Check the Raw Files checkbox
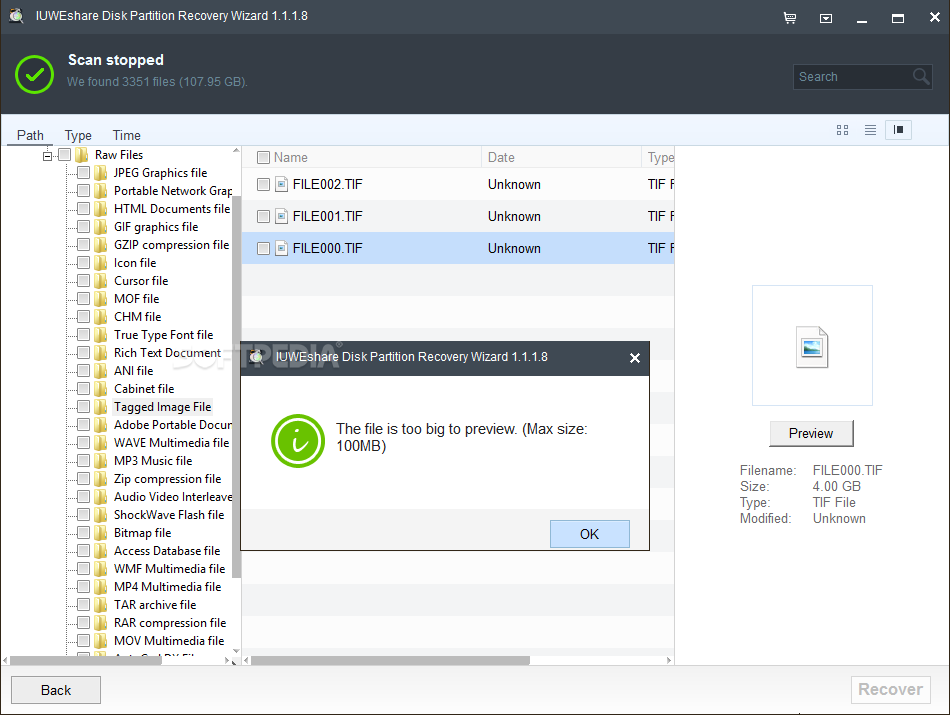Viewport: 950px width, 715px height. [x=65, y=155]
